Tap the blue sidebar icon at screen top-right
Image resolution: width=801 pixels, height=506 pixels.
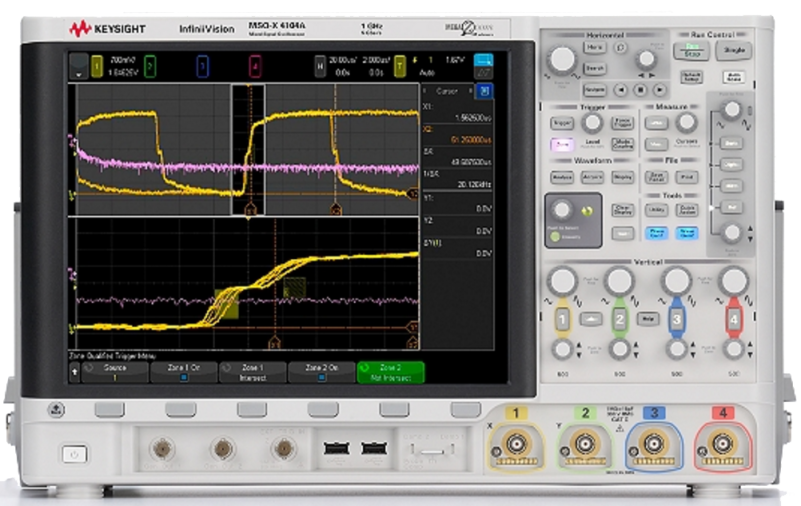[x=483, y=66]
